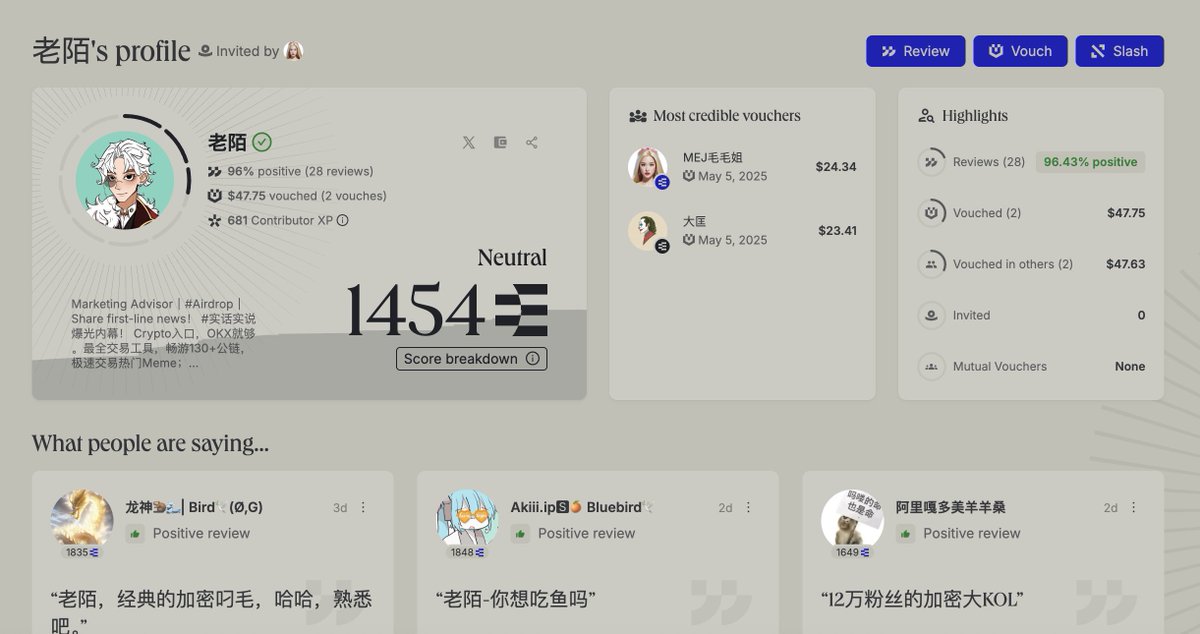Click the Invited highlight circular icon
The height and width of the screenshot is (634, 1200).
coord(931,315)
